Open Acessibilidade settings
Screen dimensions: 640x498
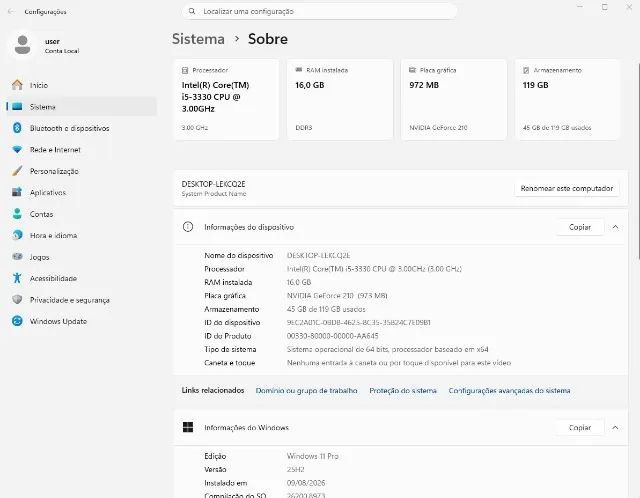click(82, 278)
